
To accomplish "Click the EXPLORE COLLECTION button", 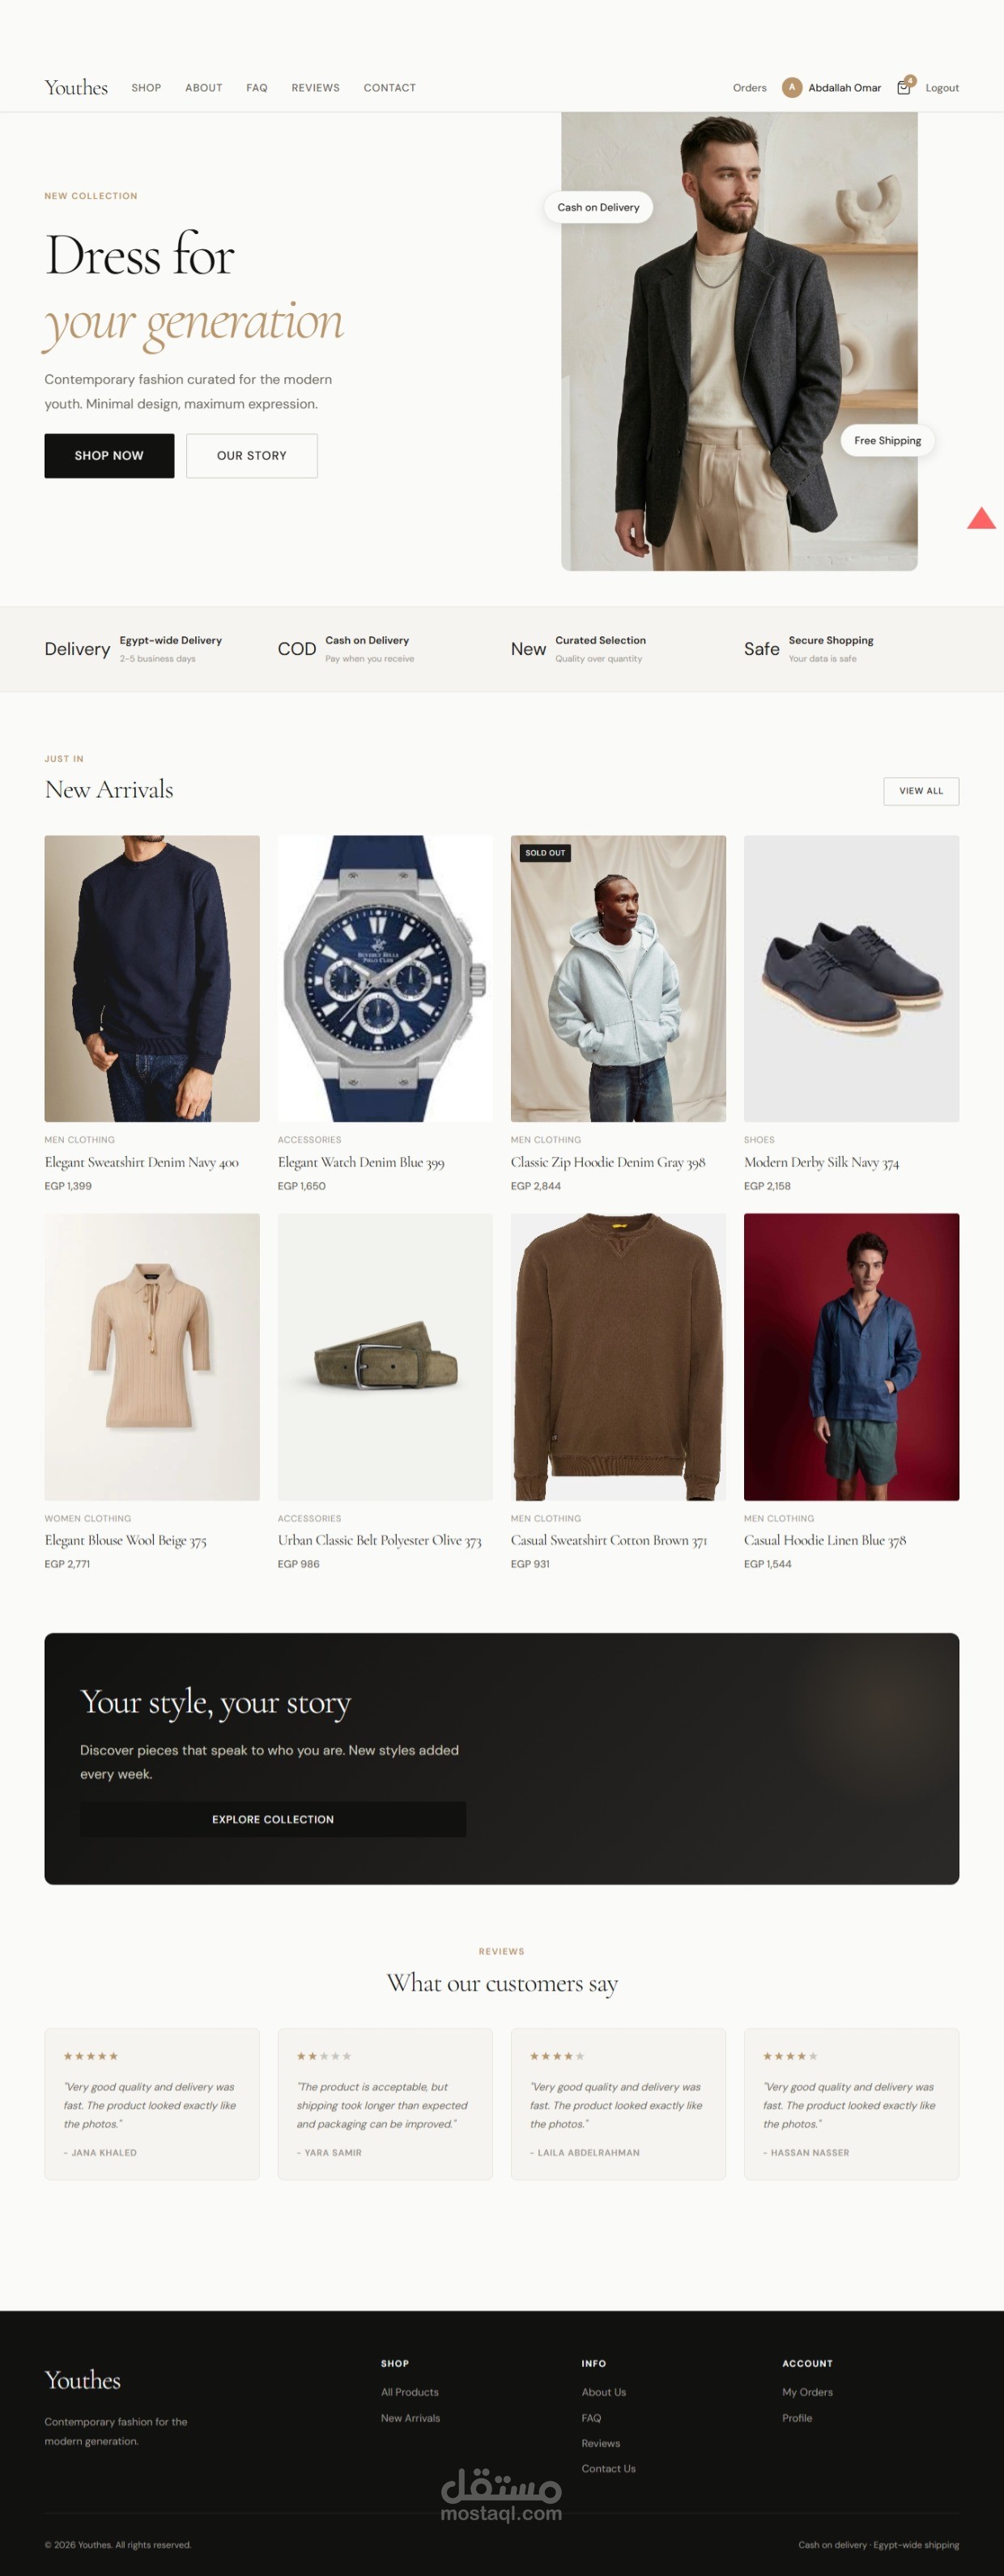I will [x=273, y=1819].
